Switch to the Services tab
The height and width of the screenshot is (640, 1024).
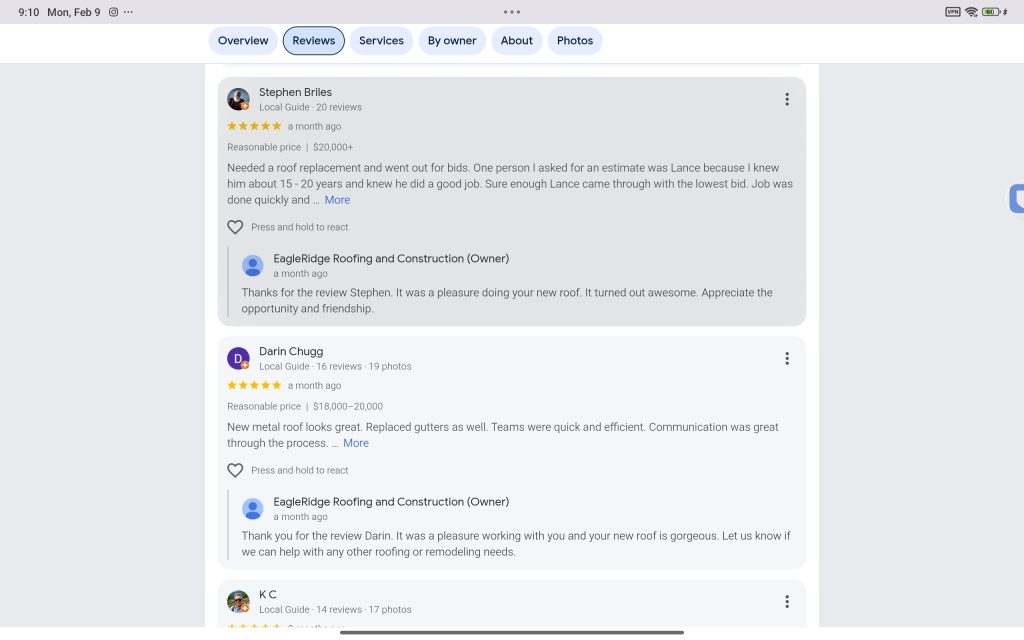381,41
